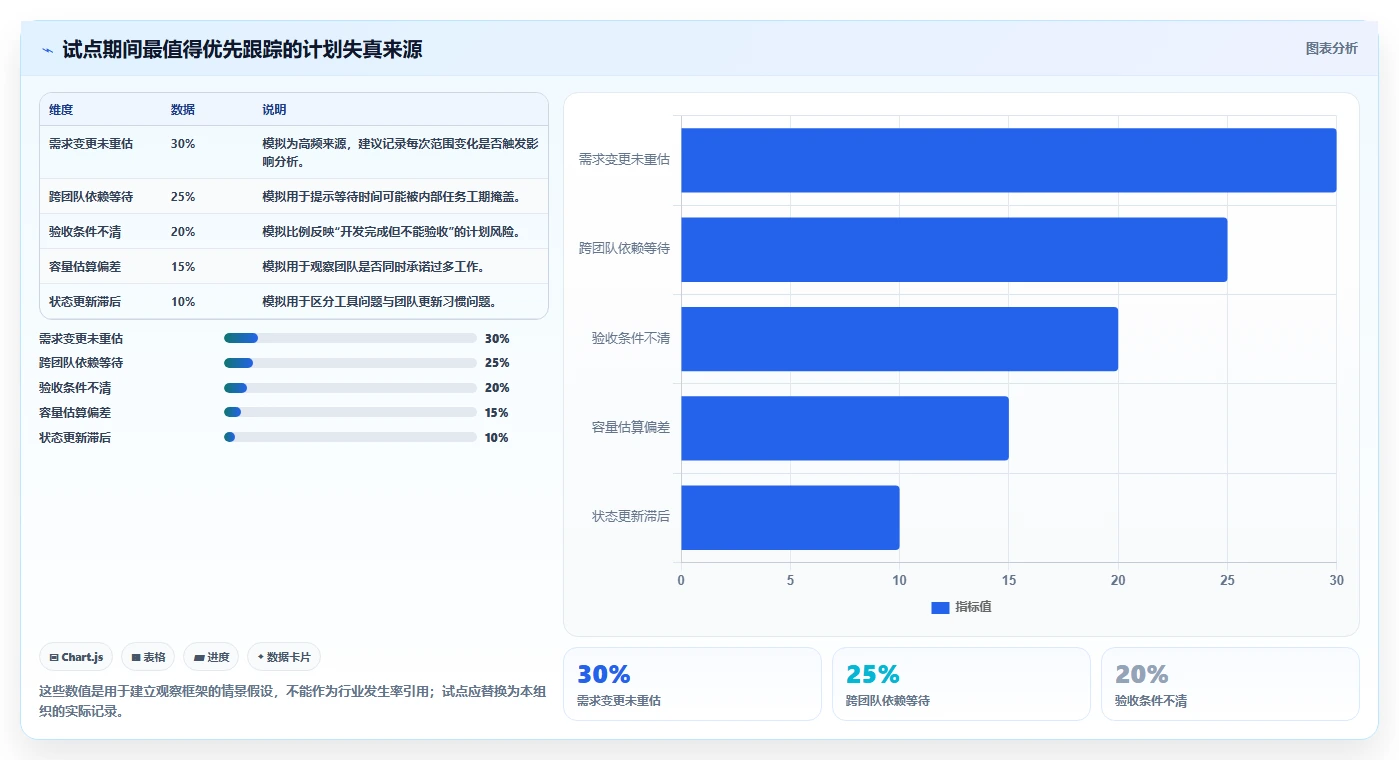Viewport: 1399px width, 760px height.
Task: Click the 容量估算偏差 chart bar
Action: click(x=845, y=428)
